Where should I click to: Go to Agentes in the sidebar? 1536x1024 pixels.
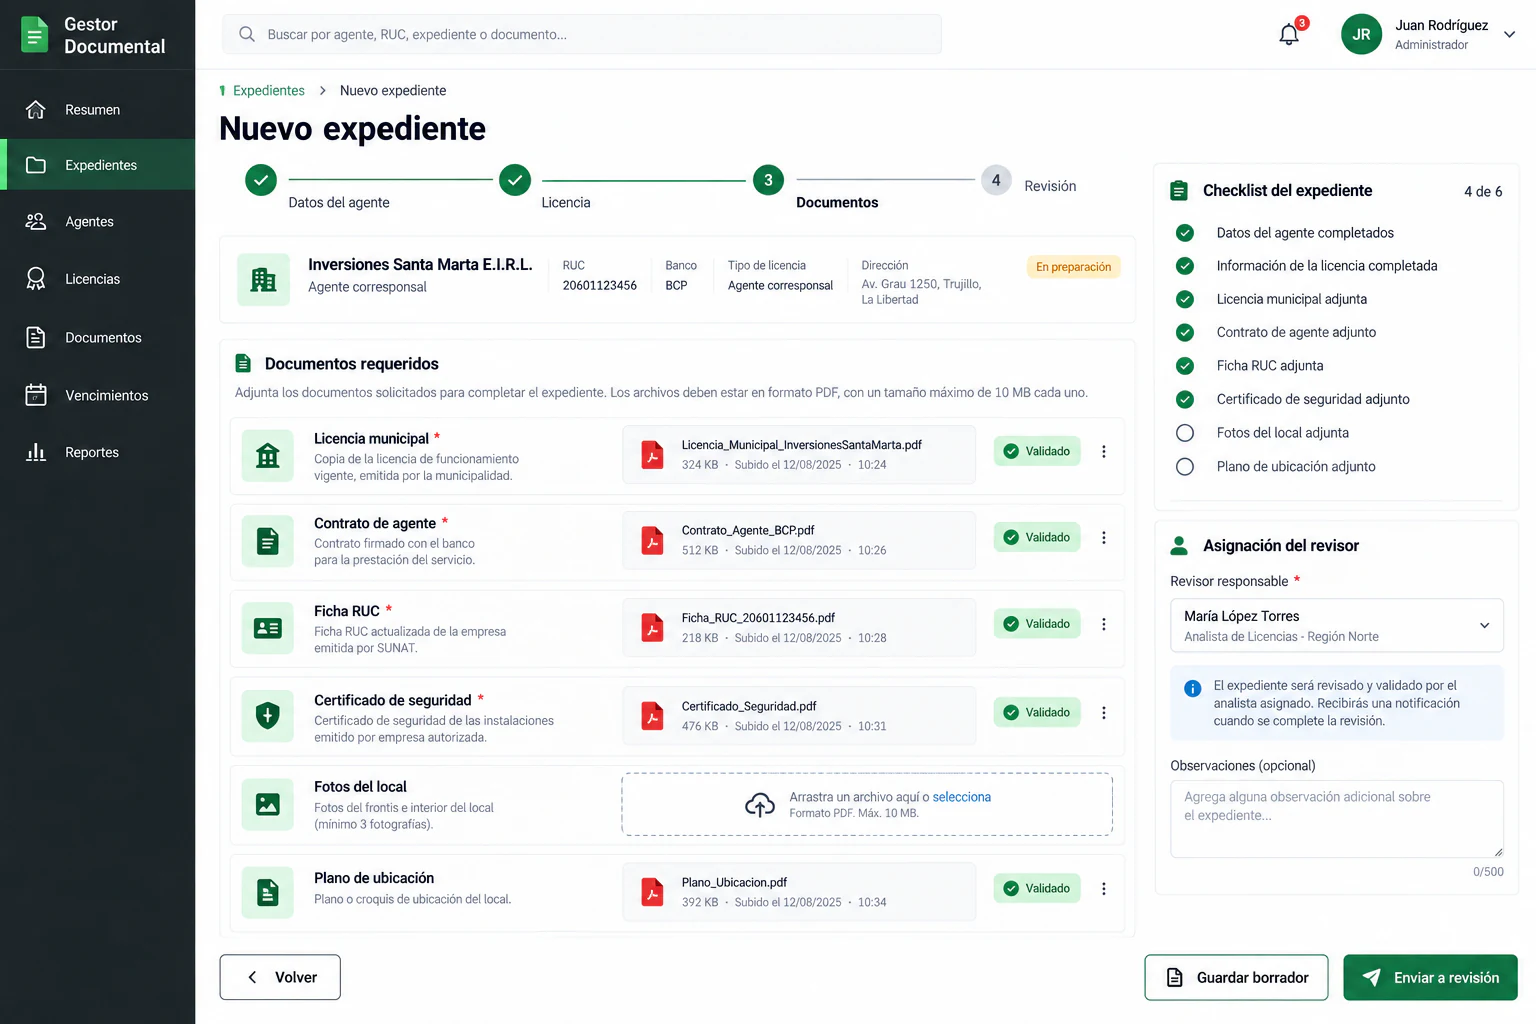(98, 222)
